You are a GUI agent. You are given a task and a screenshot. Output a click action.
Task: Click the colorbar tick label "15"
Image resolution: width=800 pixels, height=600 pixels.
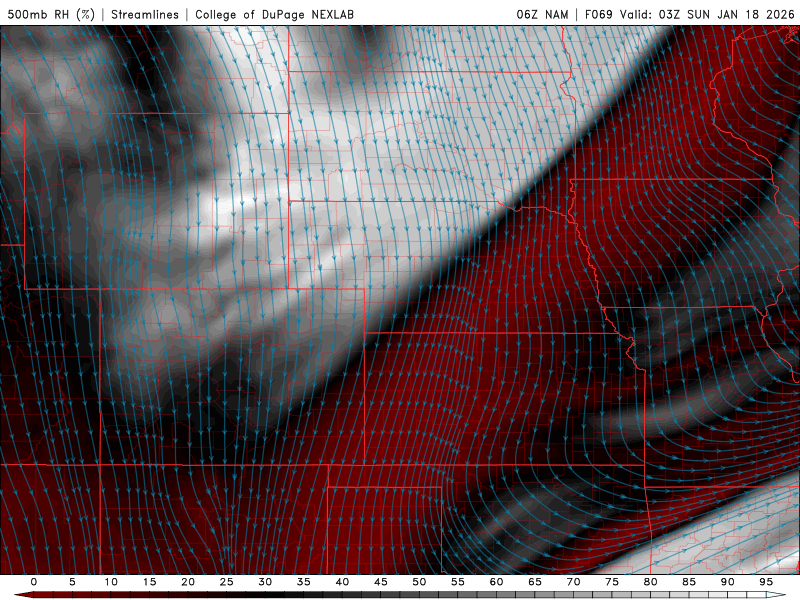pyautogui.click(x=149, y=582)
